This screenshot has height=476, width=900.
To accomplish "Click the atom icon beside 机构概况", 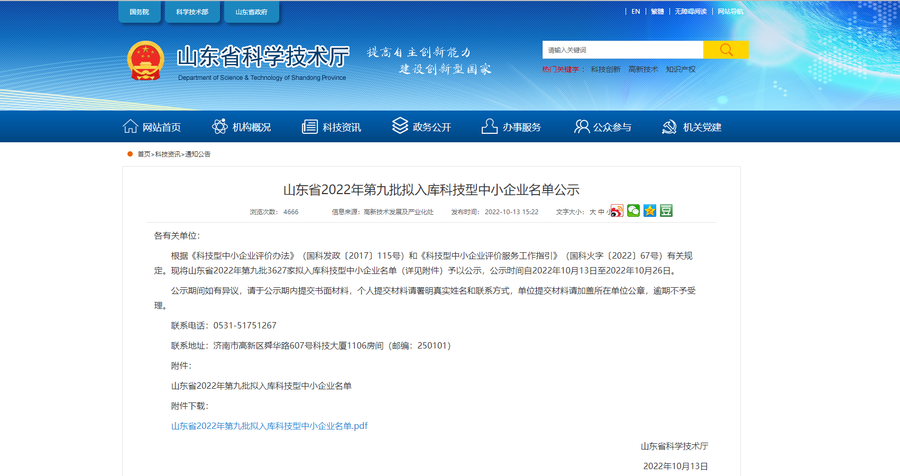I will tap(220, 126).
